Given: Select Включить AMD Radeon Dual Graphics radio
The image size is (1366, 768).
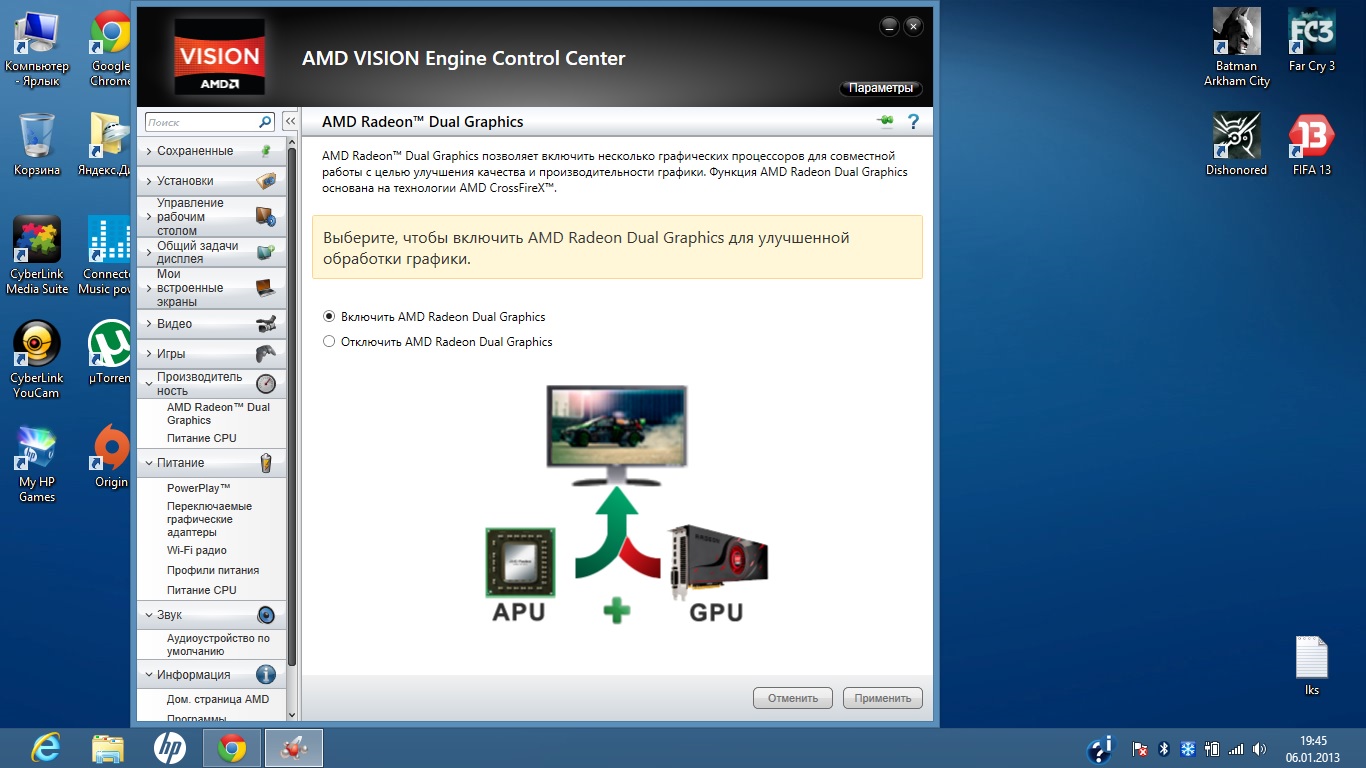Looking at the screenshot, I should pyautogui.click(x=329, y=316).
